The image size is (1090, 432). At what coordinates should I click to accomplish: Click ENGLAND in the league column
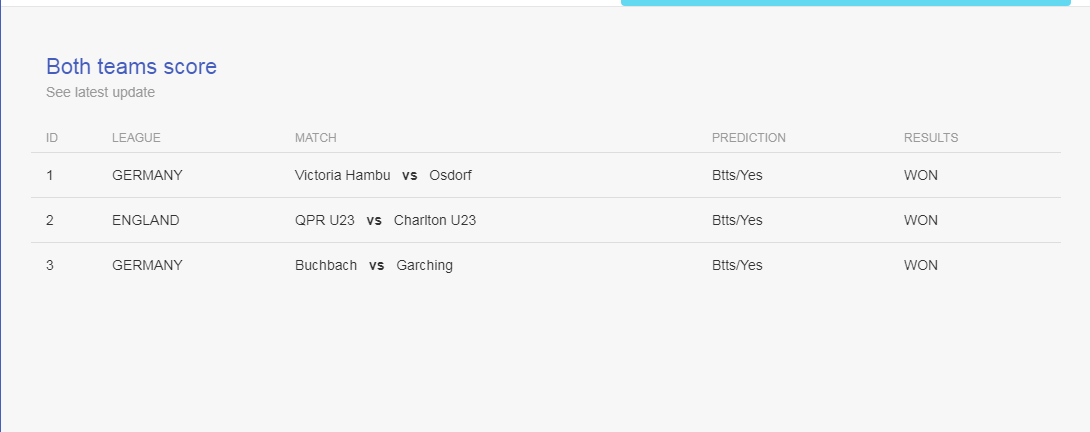tap(145, 221)
